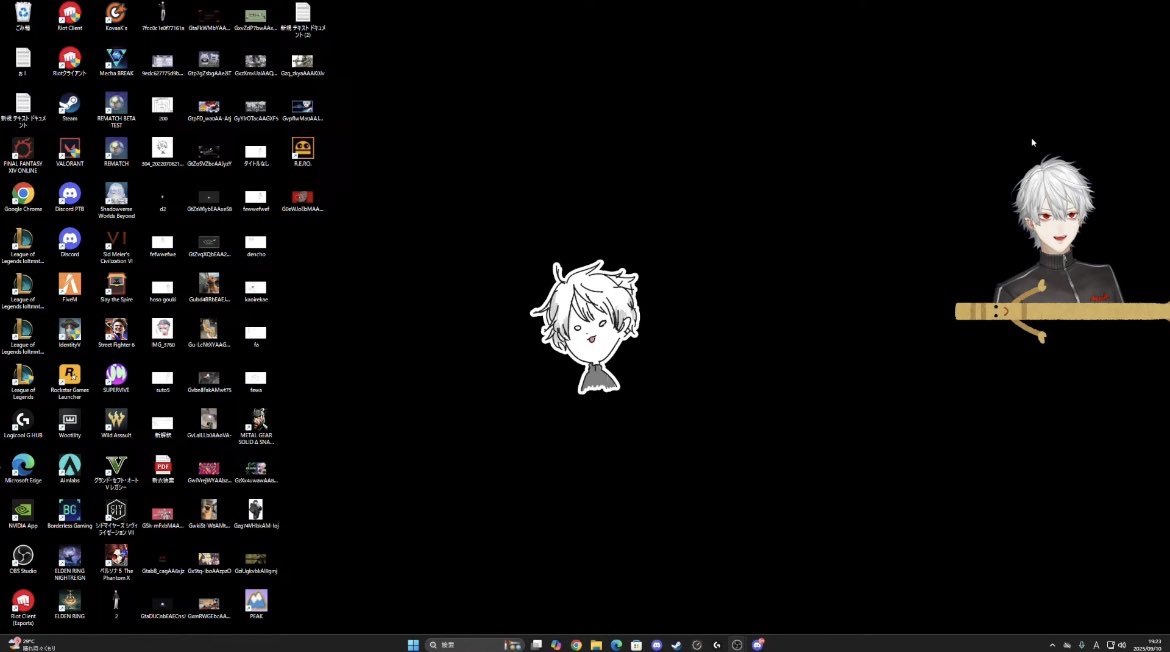This screenshot has height=652, width=1170.
Task: Open Task View on the taskbar
Action: (536, 645)
